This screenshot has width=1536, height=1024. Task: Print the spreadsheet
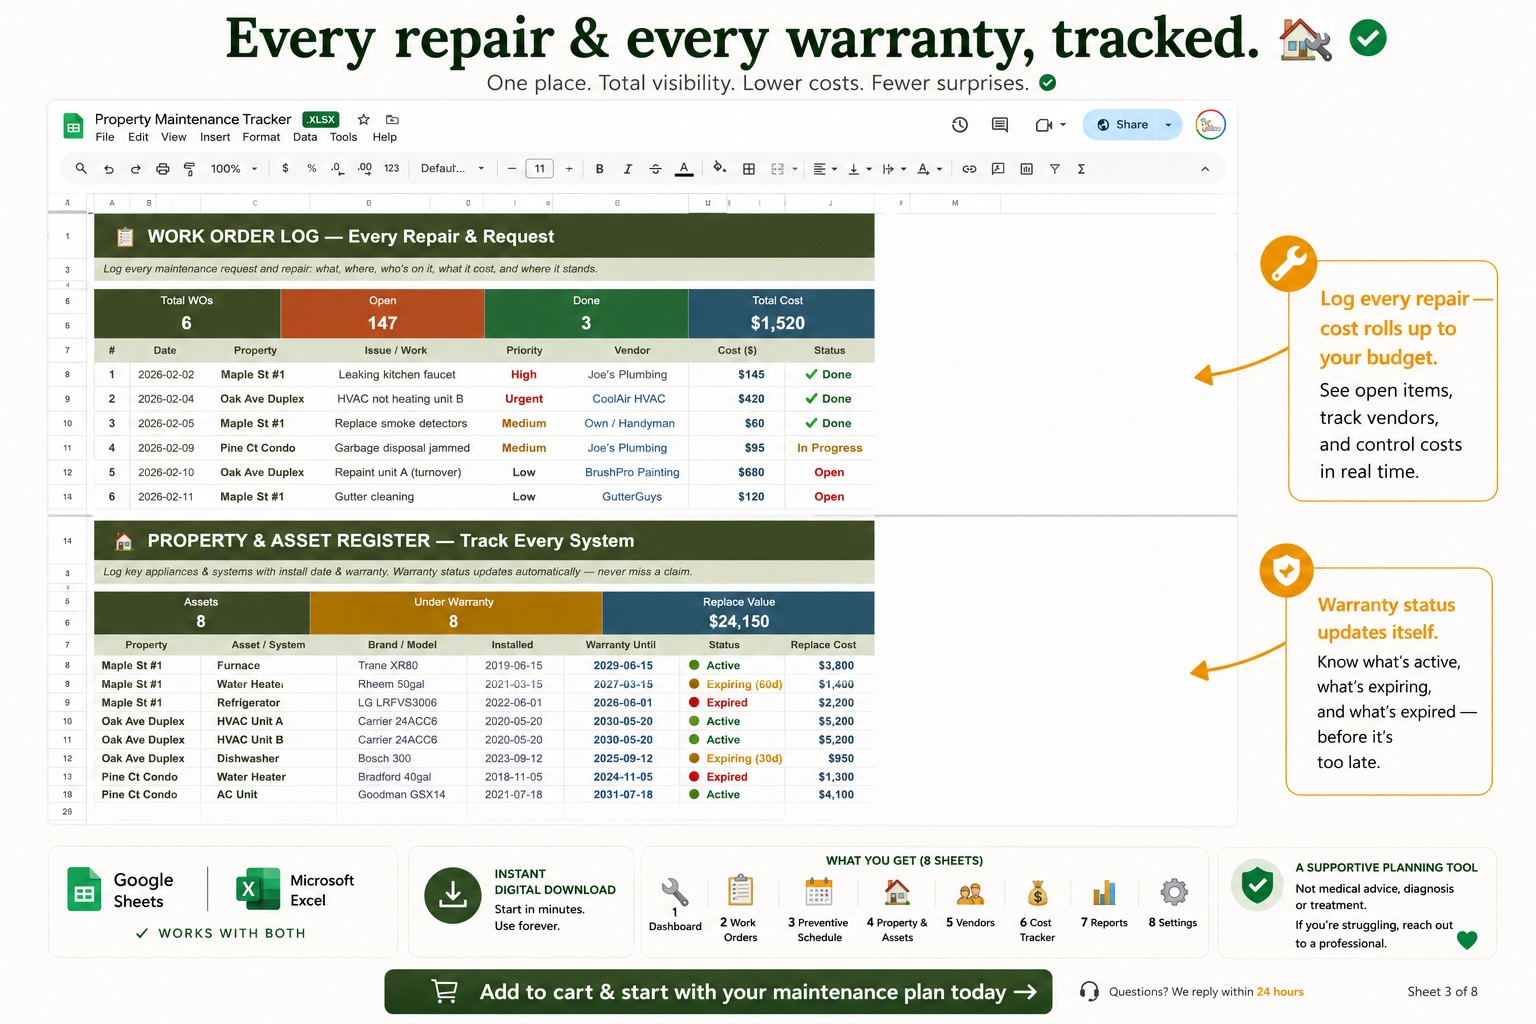coord(162,169)
